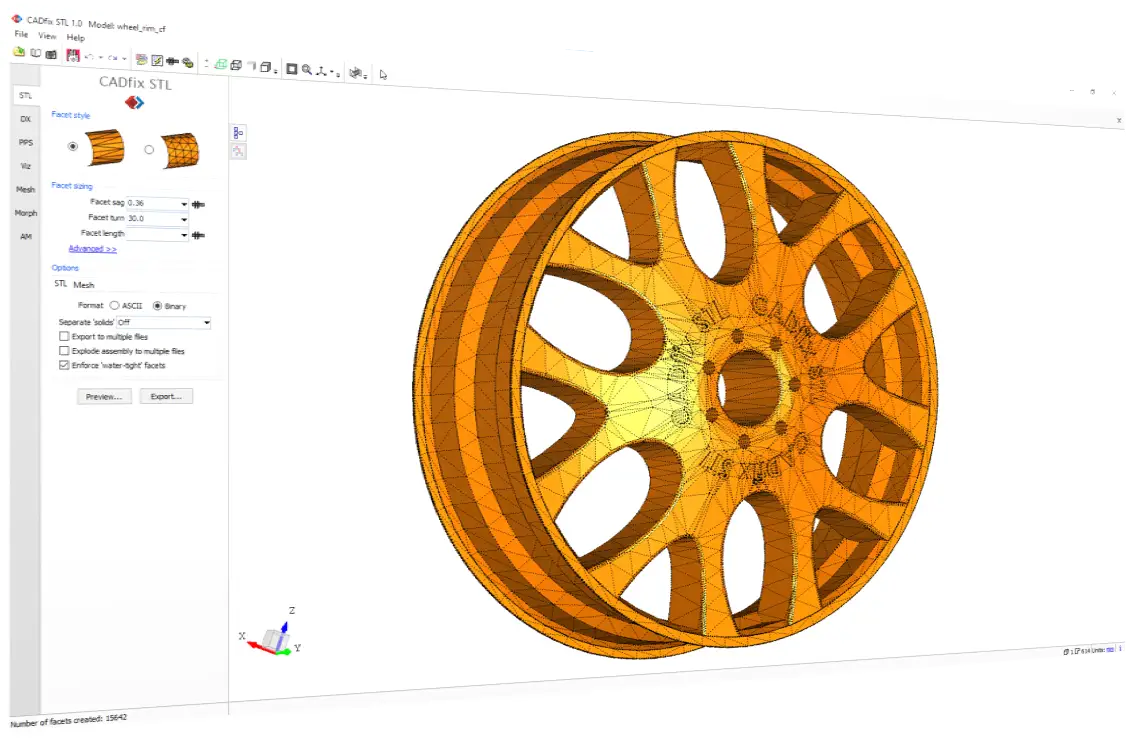This screenshot has height=744, width=1142.
Task: Click the open model folder icon
Action: pyautogui.click(x=19, y=52)
